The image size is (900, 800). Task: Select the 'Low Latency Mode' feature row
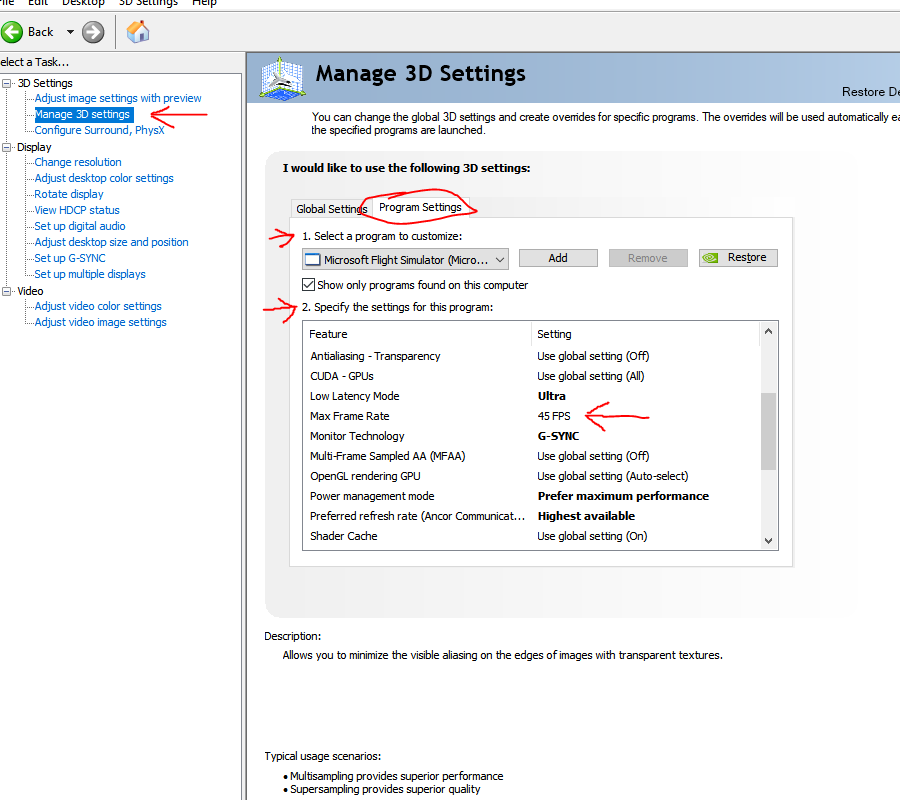532,397
